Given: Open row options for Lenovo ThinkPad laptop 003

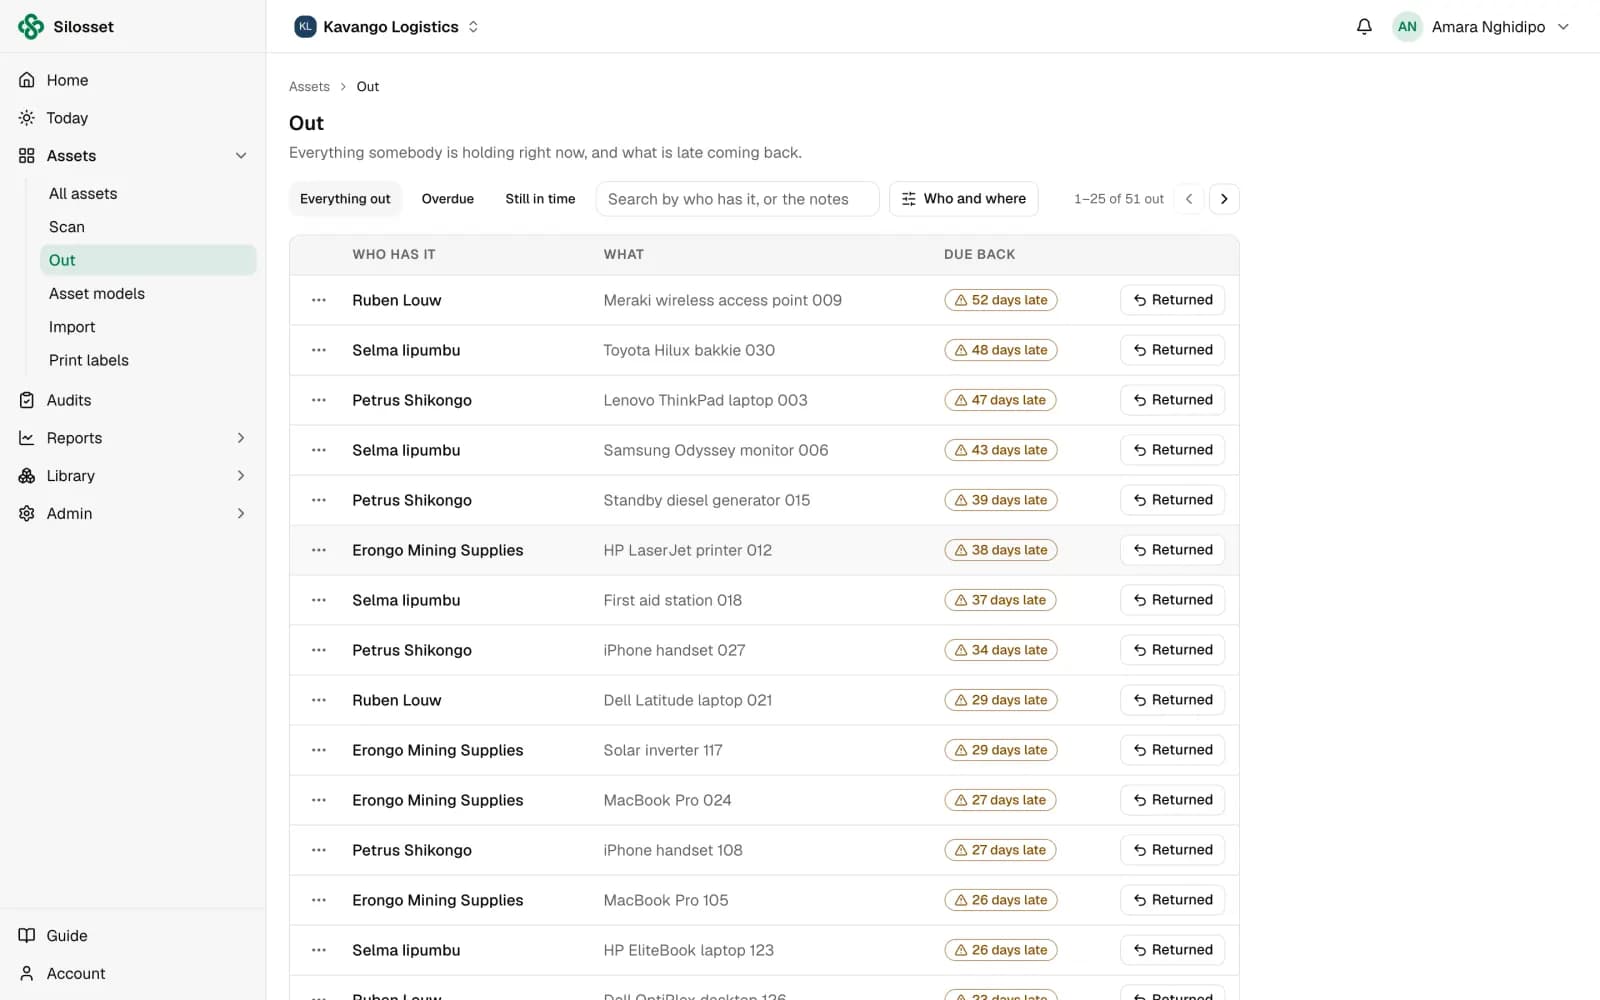Looking at the screenshot, I should (x=319, y=400).
